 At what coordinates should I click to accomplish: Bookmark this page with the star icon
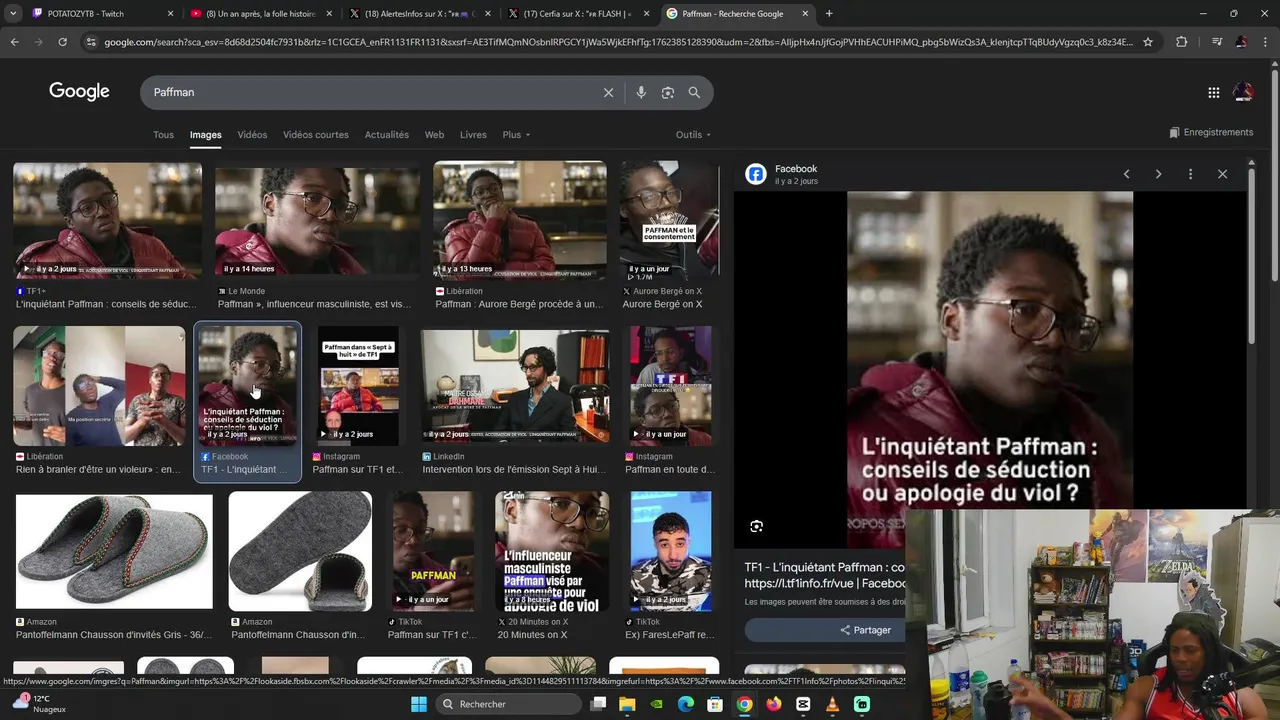(x=1148, y=42)
